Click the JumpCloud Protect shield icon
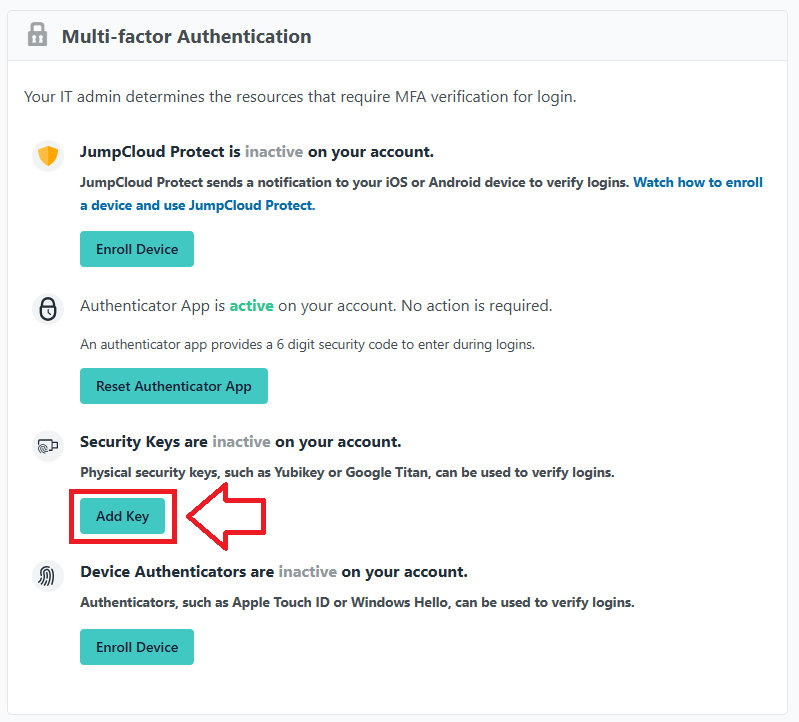Image resolution: width=799 pixels, height=722 pixels. click(48, 157)
